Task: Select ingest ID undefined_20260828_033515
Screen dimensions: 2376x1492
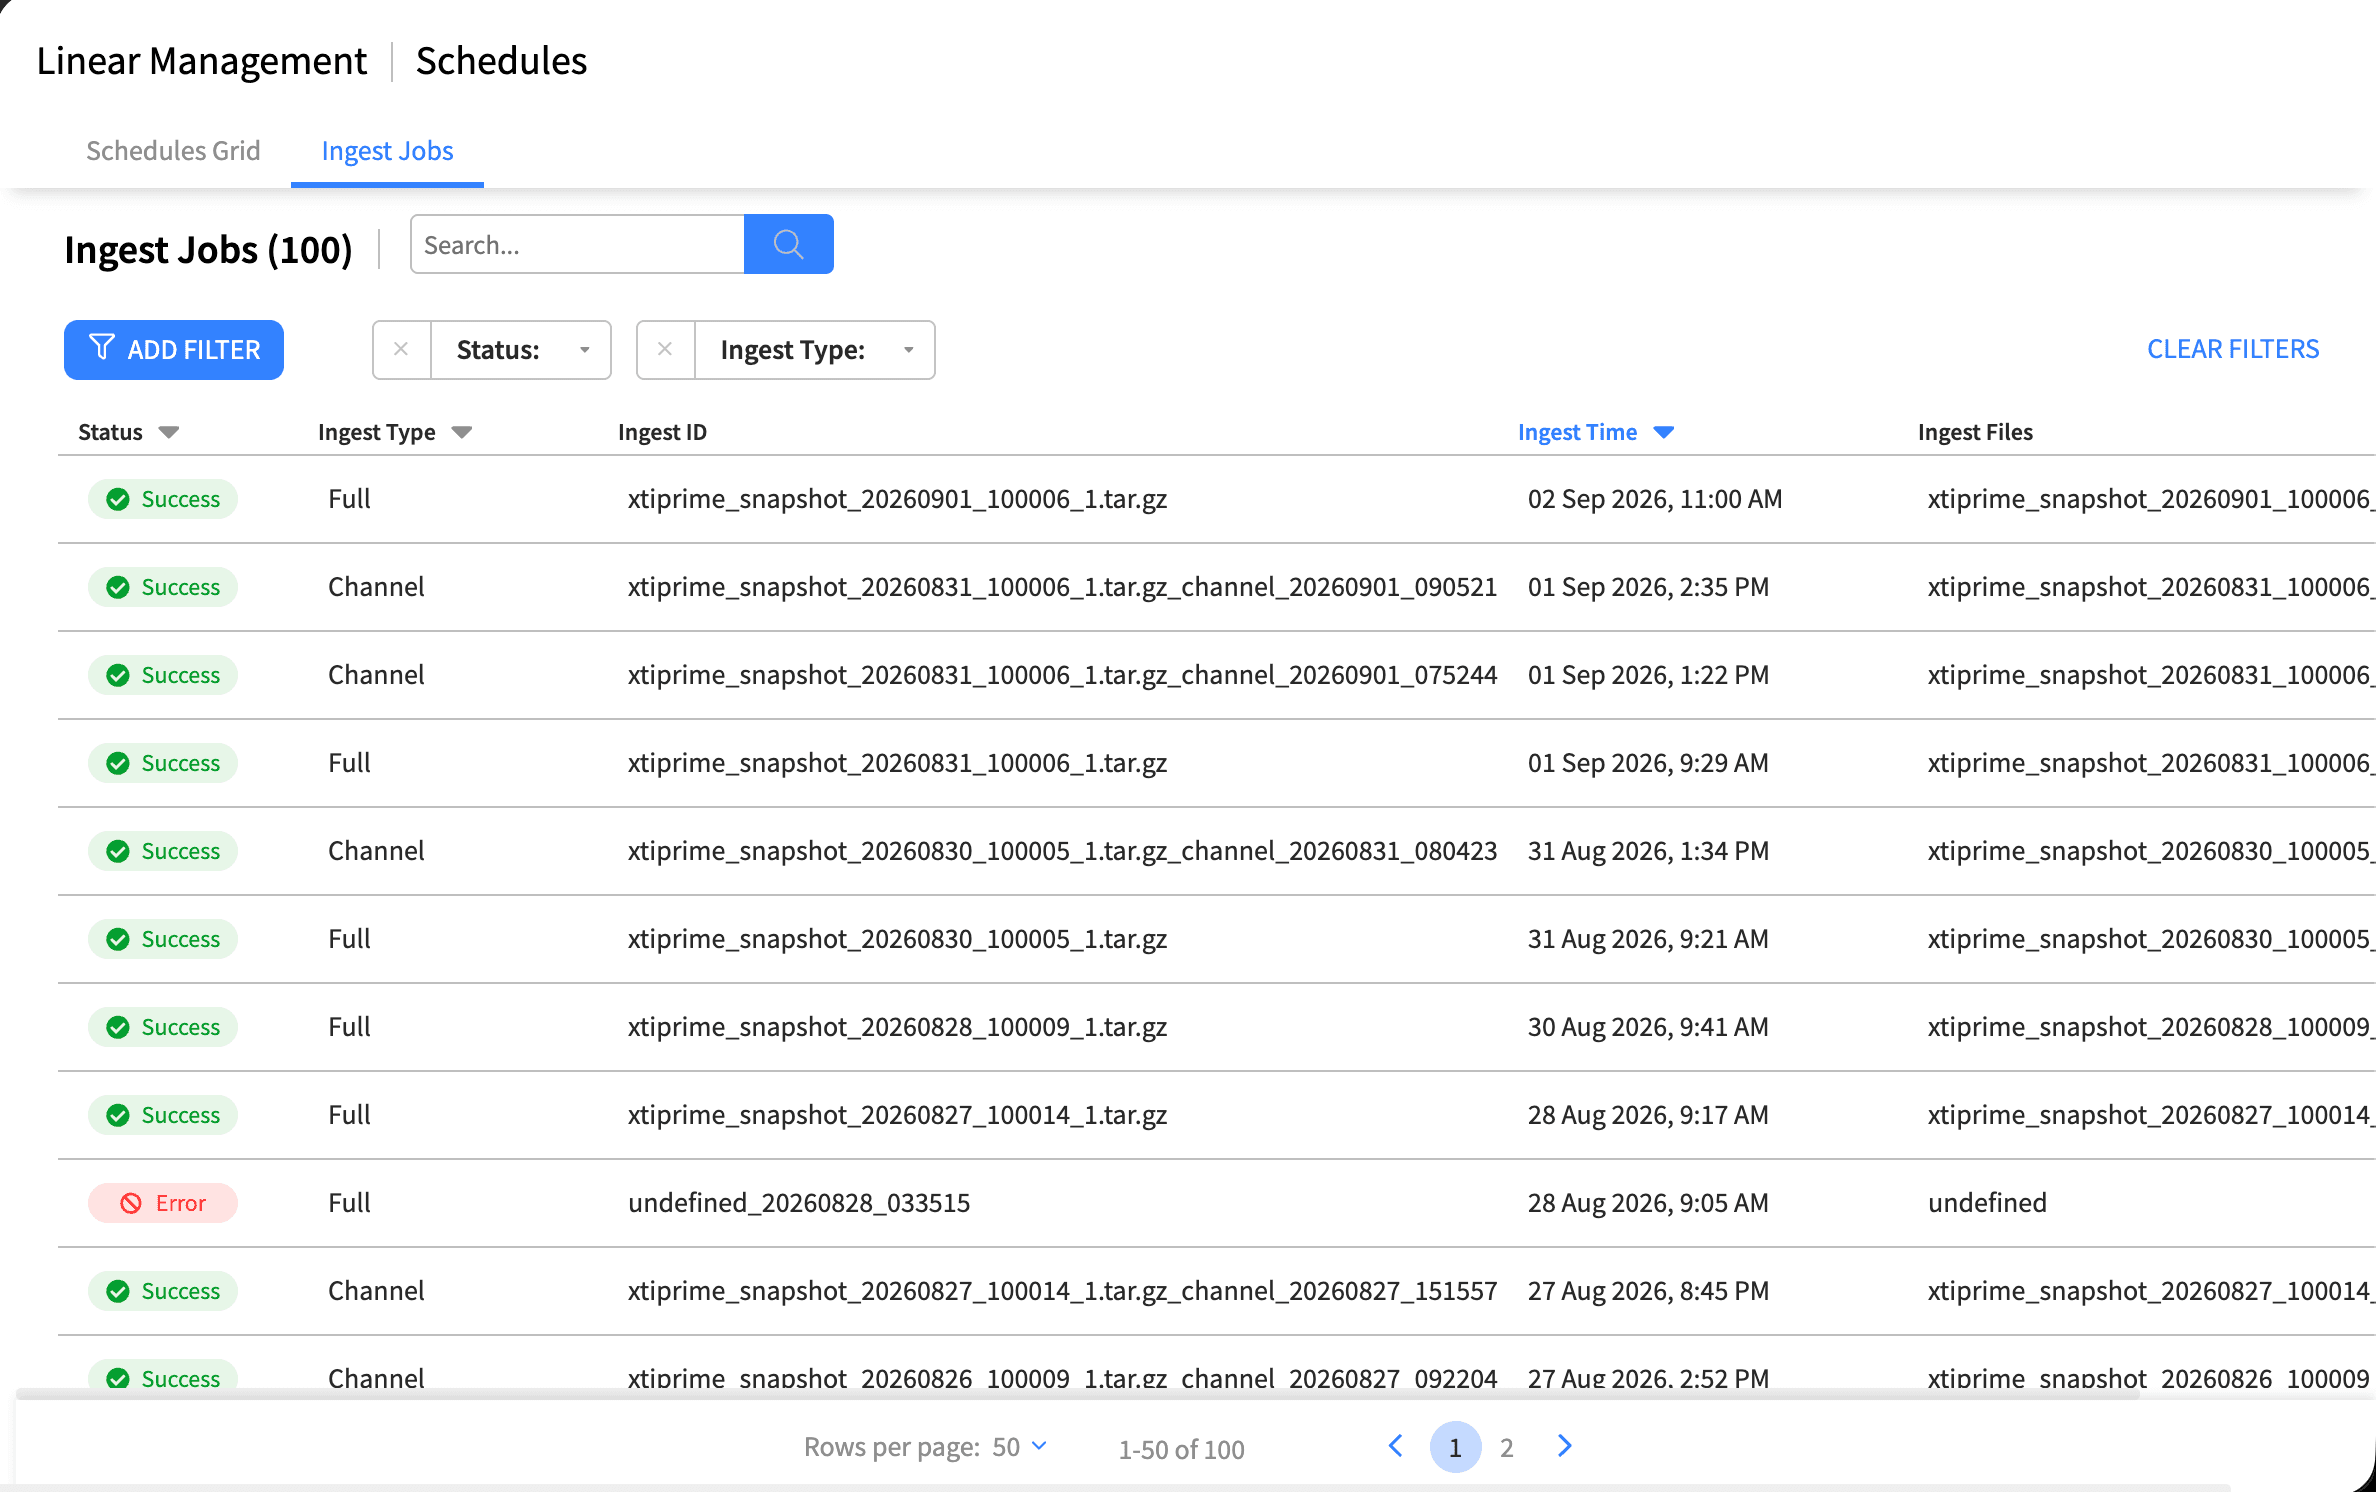Action: 799,1203
